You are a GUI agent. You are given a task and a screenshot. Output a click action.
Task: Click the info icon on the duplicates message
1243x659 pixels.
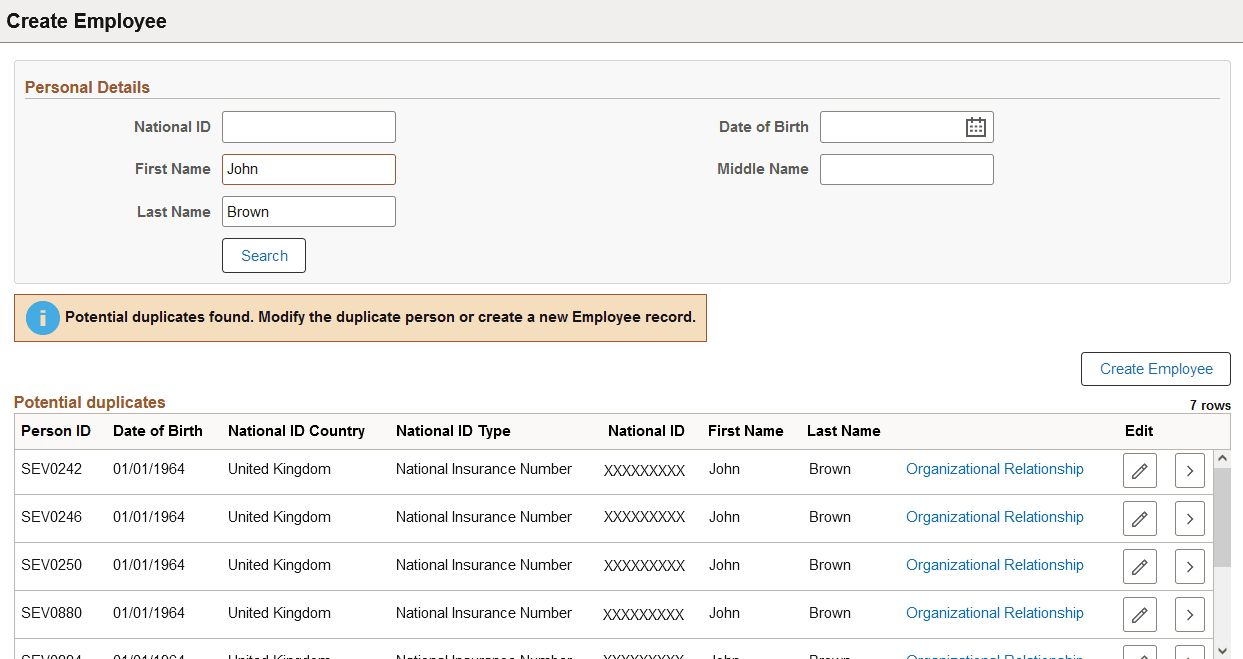click(x=42, y=317)
